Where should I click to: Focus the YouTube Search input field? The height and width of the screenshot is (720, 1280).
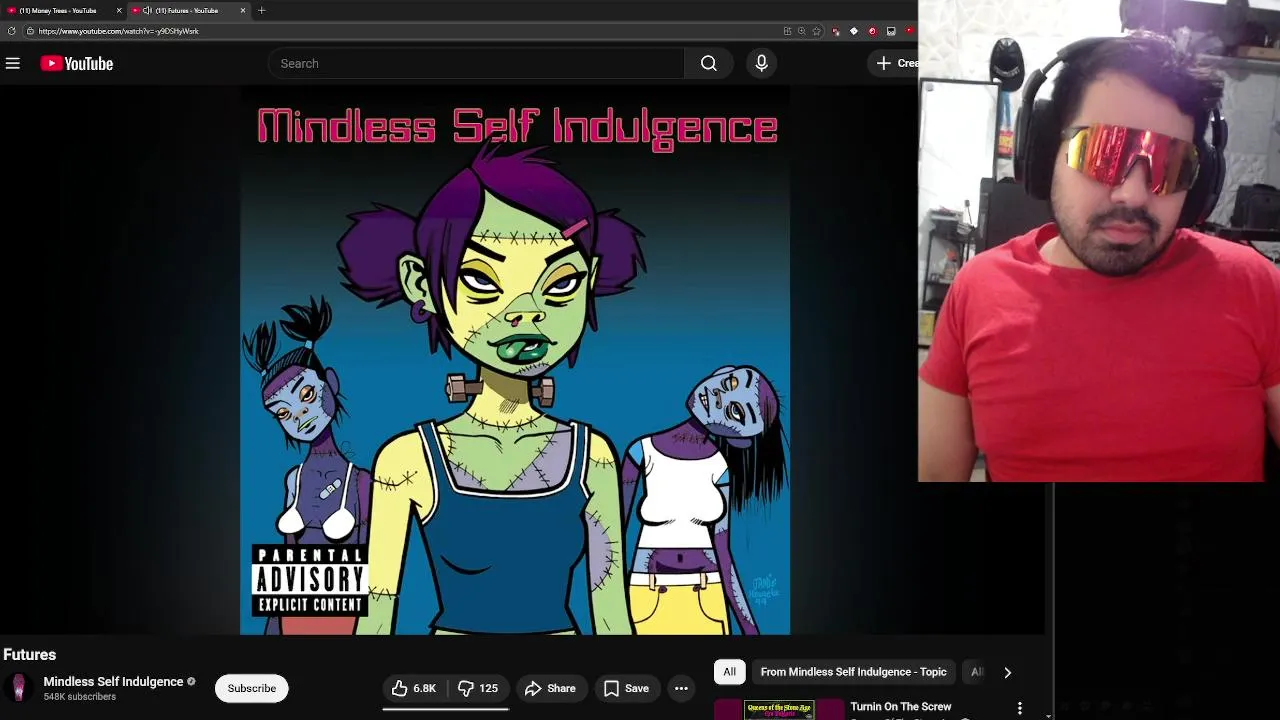(476, 63)
